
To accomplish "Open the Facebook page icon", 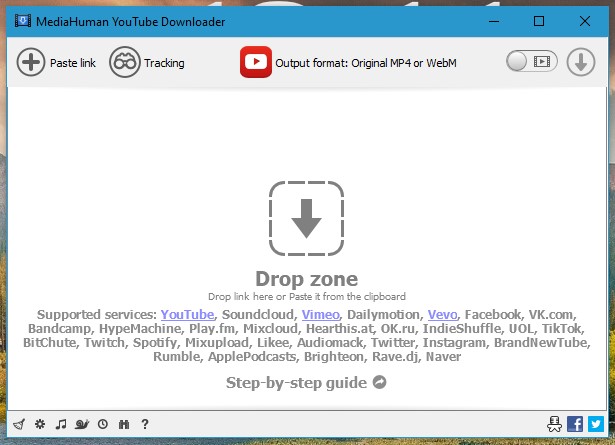I will pyautogui.click(x=575, y=424).
